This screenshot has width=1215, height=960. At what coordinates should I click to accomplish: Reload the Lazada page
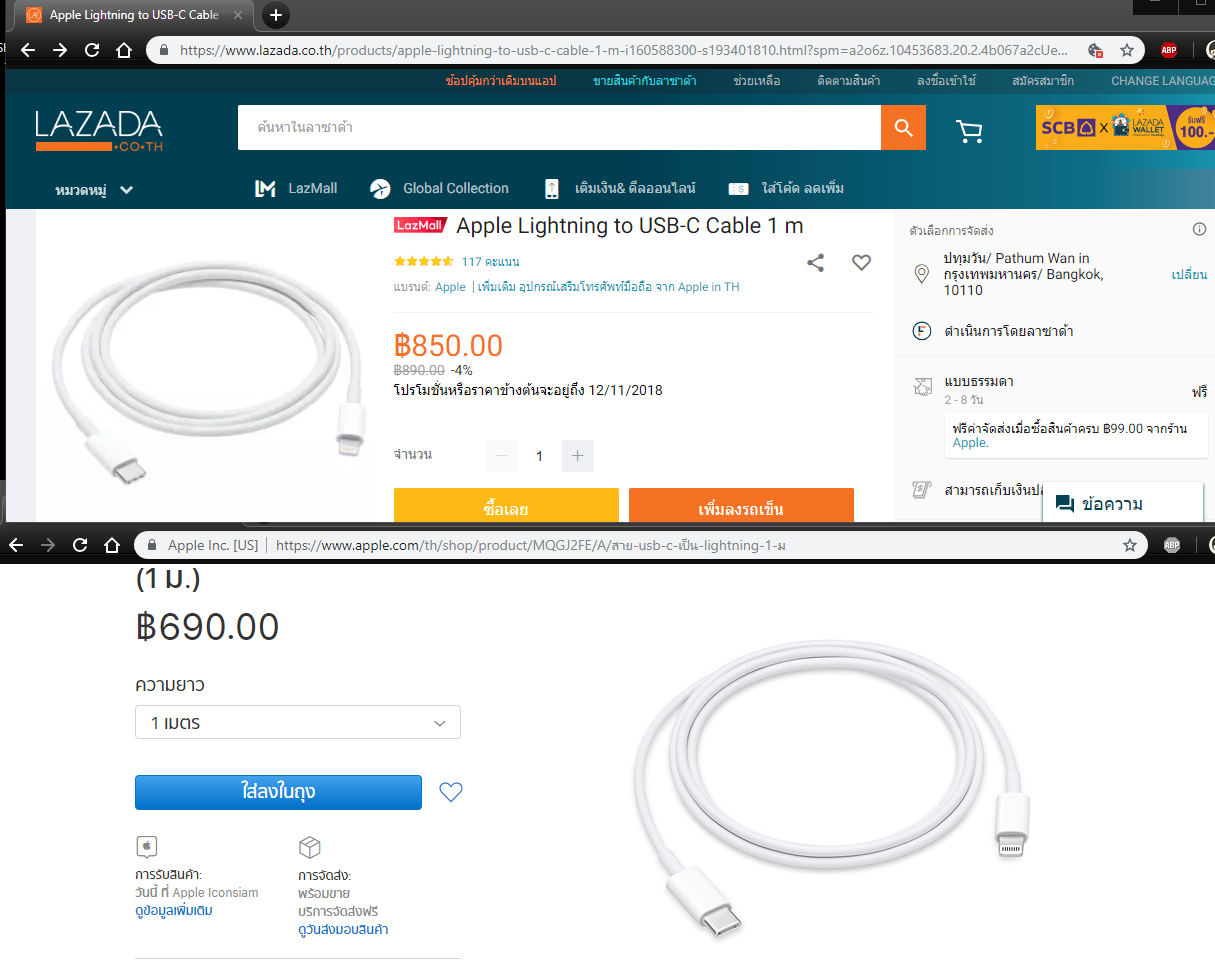click(92, 50)
